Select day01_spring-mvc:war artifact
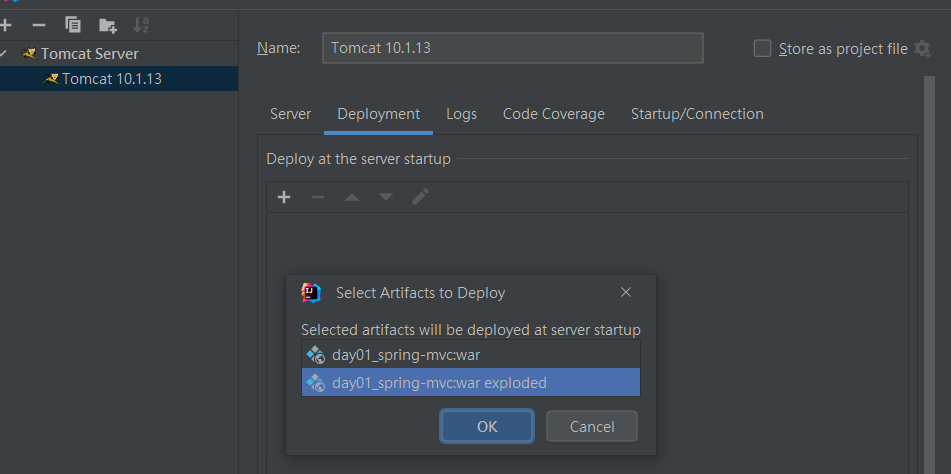The height and width of the screenshot is (474, 951). click(x=471, y=355)
